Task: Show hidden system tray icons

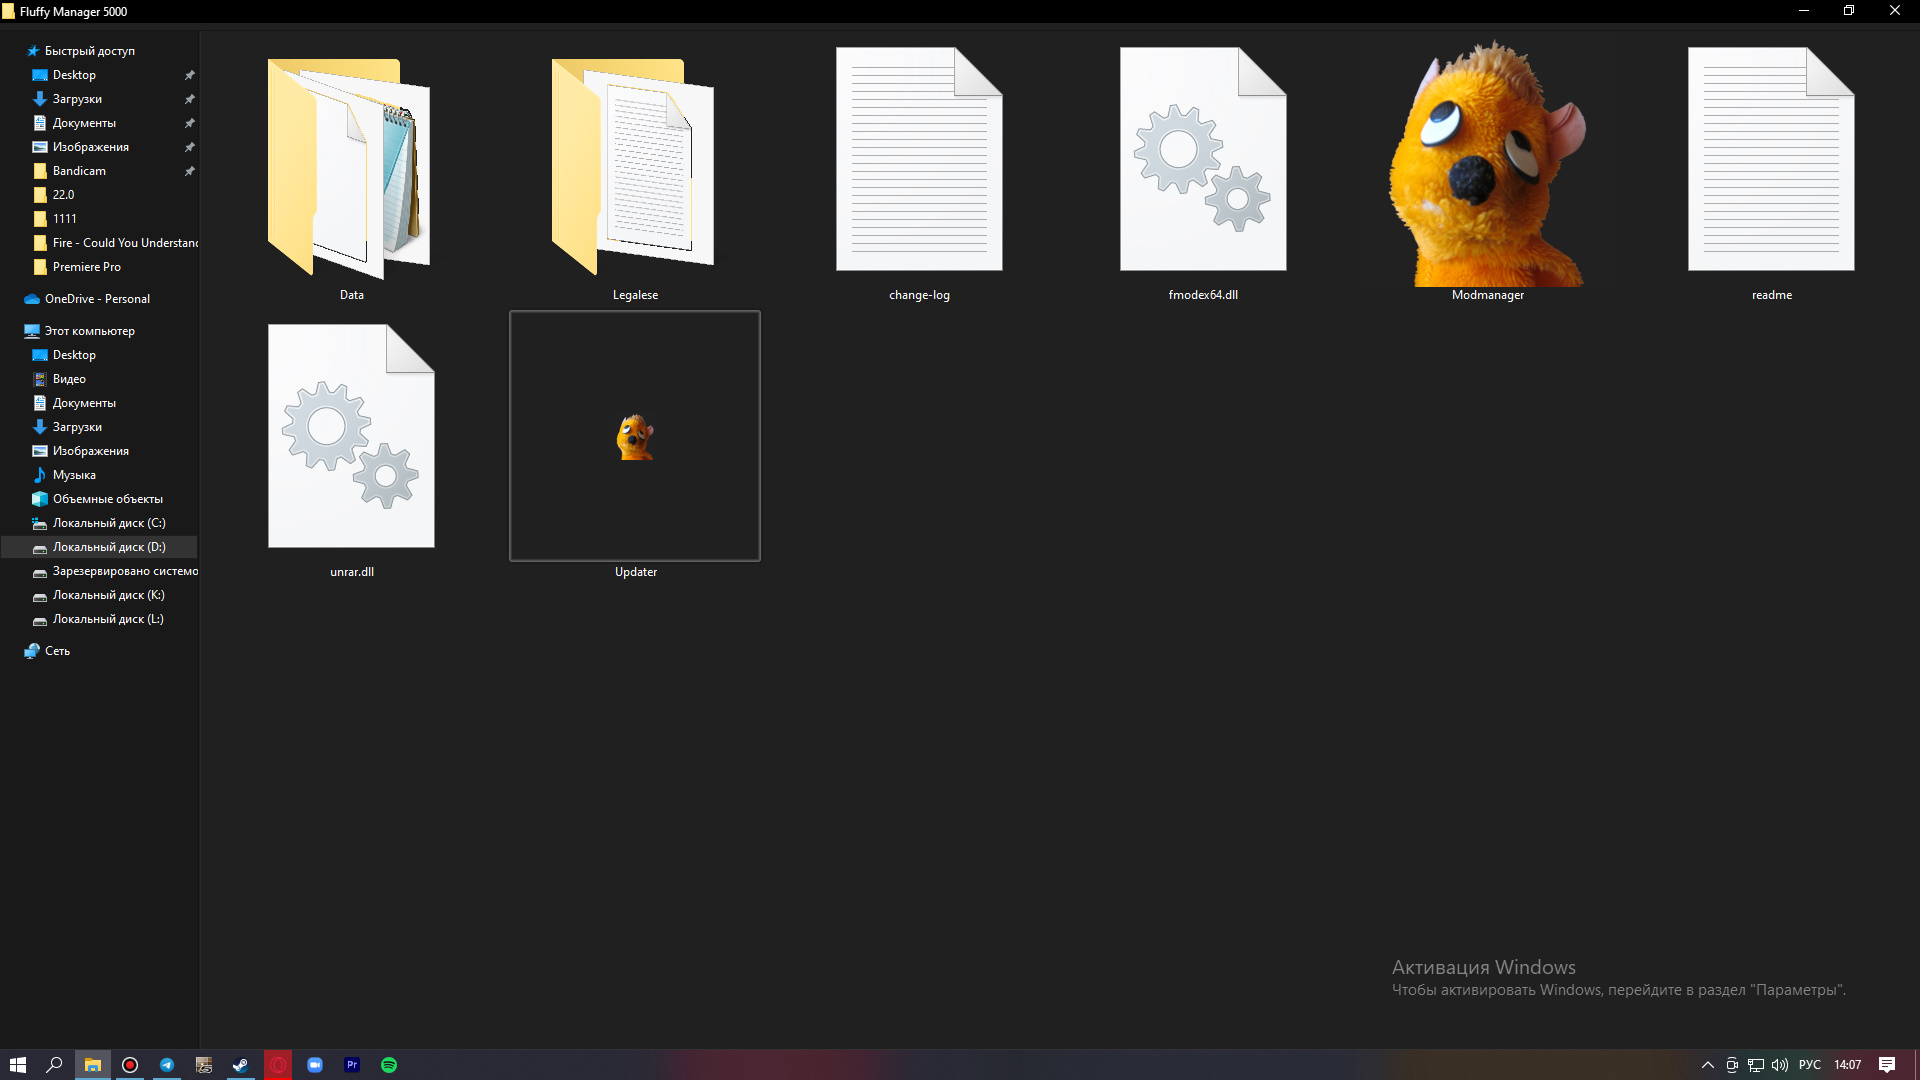Action: (1708, 1065)
